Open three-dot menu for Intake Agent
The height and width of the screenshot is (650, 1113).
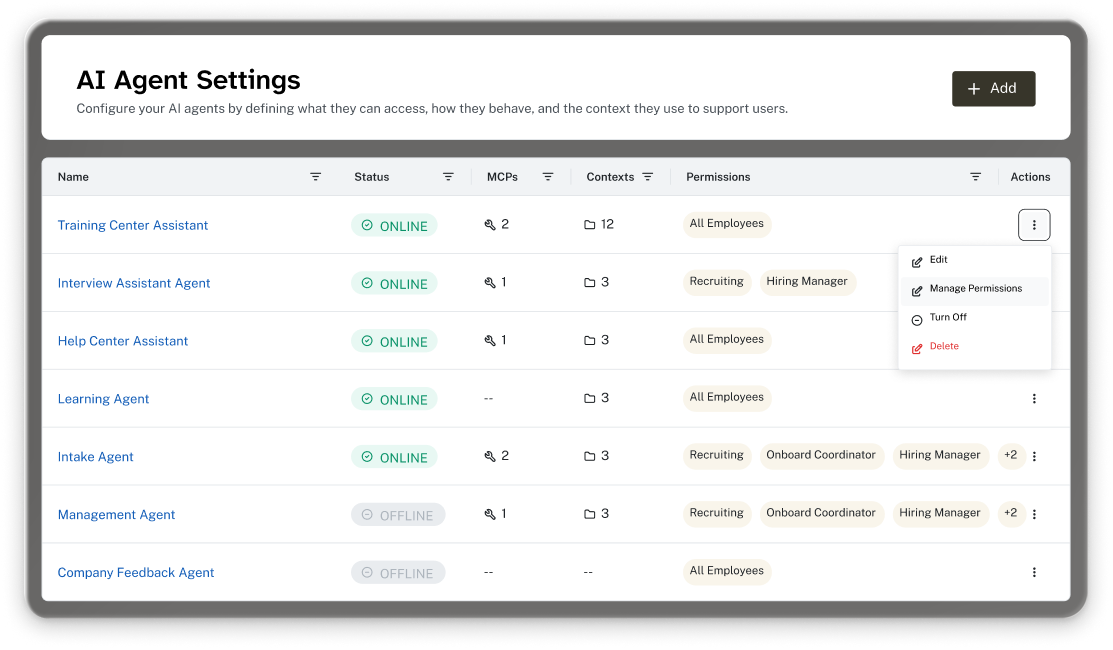tap(1033, 457)
